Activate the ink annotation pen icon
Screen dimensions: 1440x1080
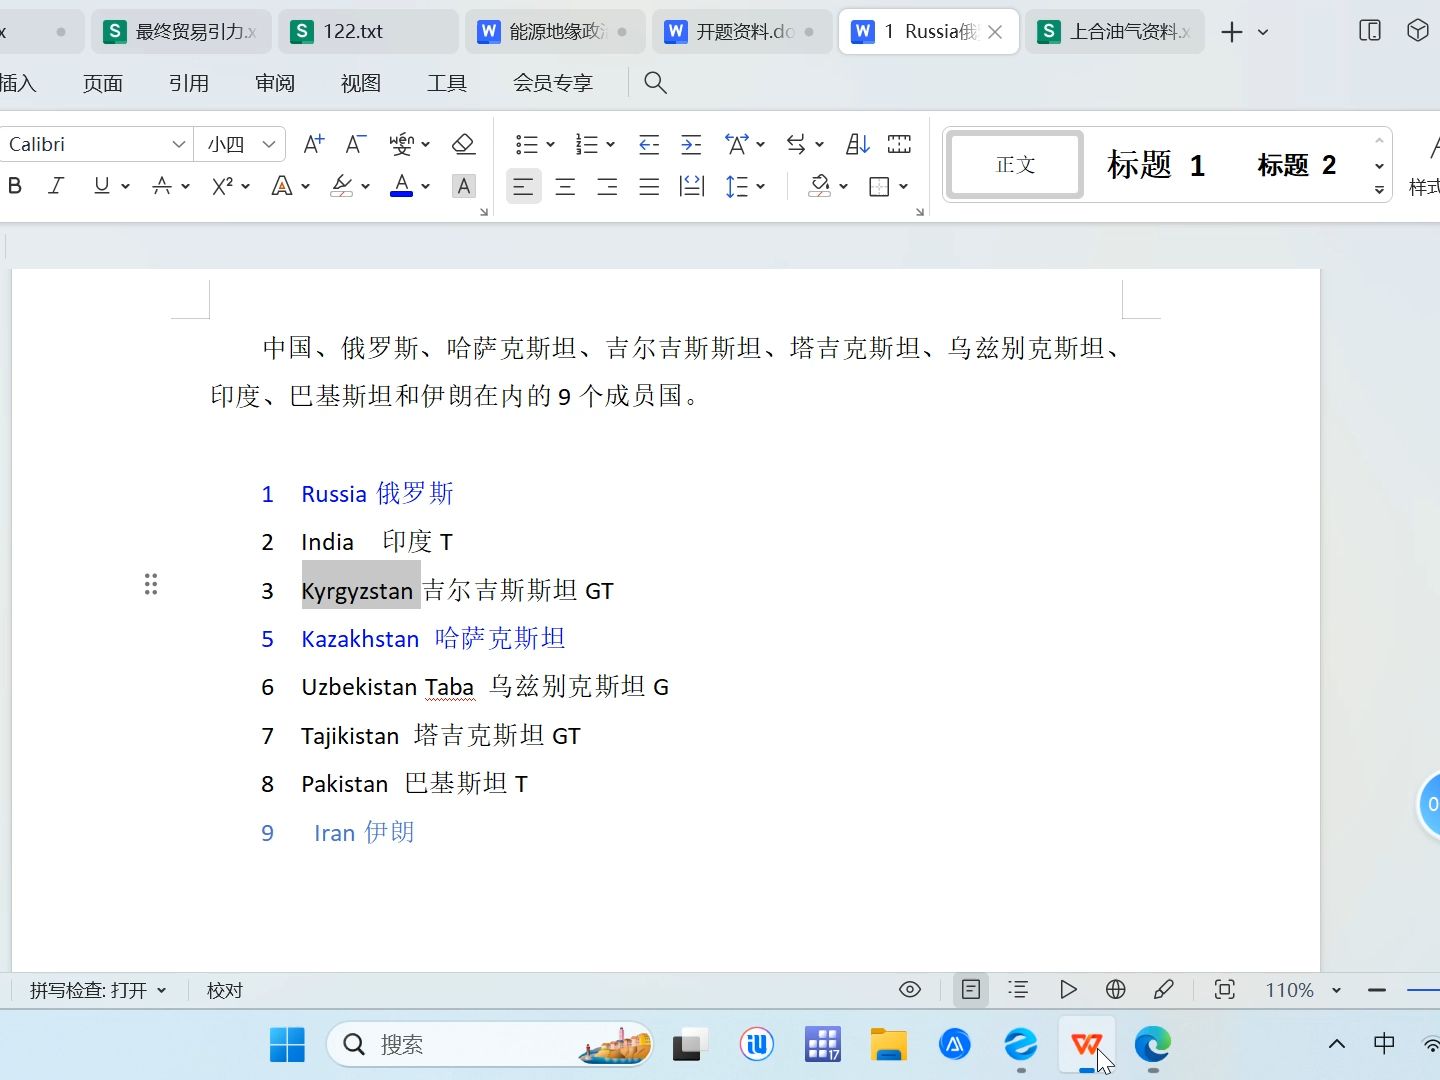point(1164,989)
